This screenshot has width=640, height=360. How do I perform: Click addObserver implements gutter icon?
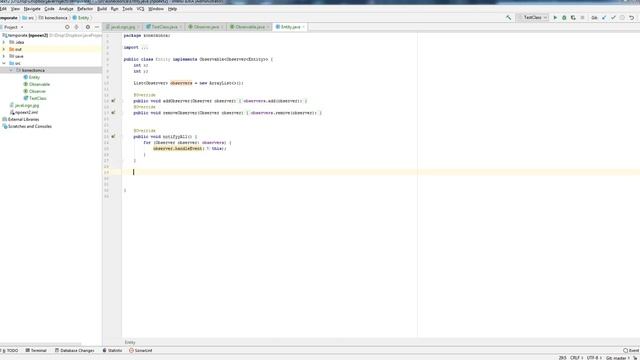(113, 101)
